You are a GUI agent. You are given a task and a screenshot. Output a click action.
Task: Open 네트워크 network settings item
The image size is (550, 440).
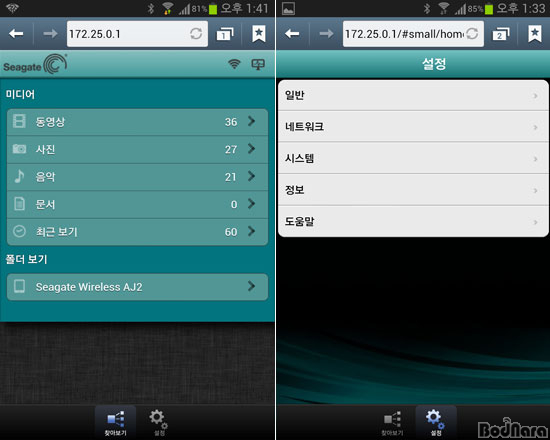point(413,127)
